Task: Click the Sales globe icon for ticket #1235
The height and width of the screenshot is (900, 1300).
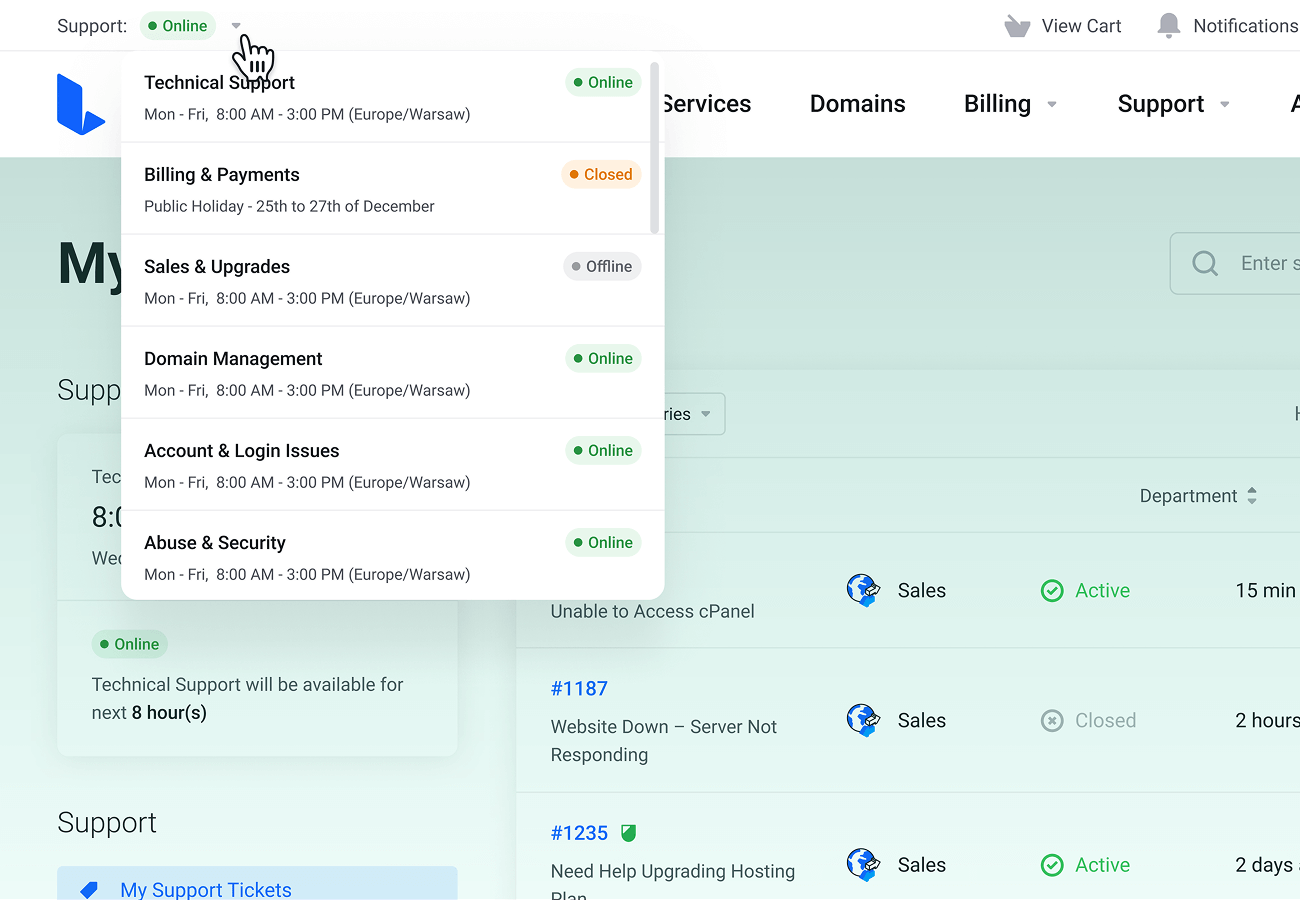Action: pyautogui.click(x=862, y=865)
